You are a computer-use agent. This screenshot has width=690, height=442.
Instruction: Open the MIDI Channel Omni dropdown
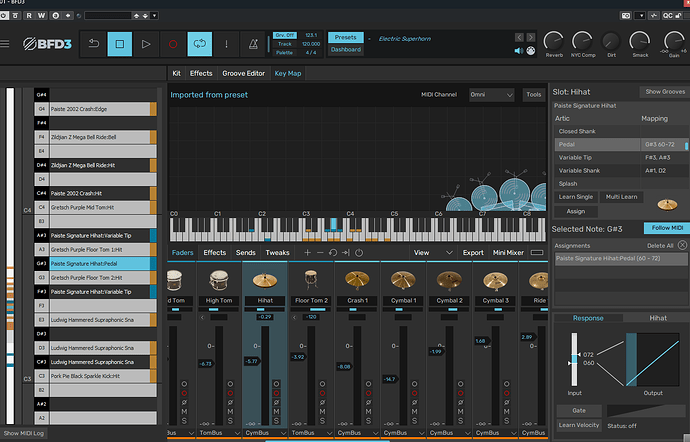point(491,95)
